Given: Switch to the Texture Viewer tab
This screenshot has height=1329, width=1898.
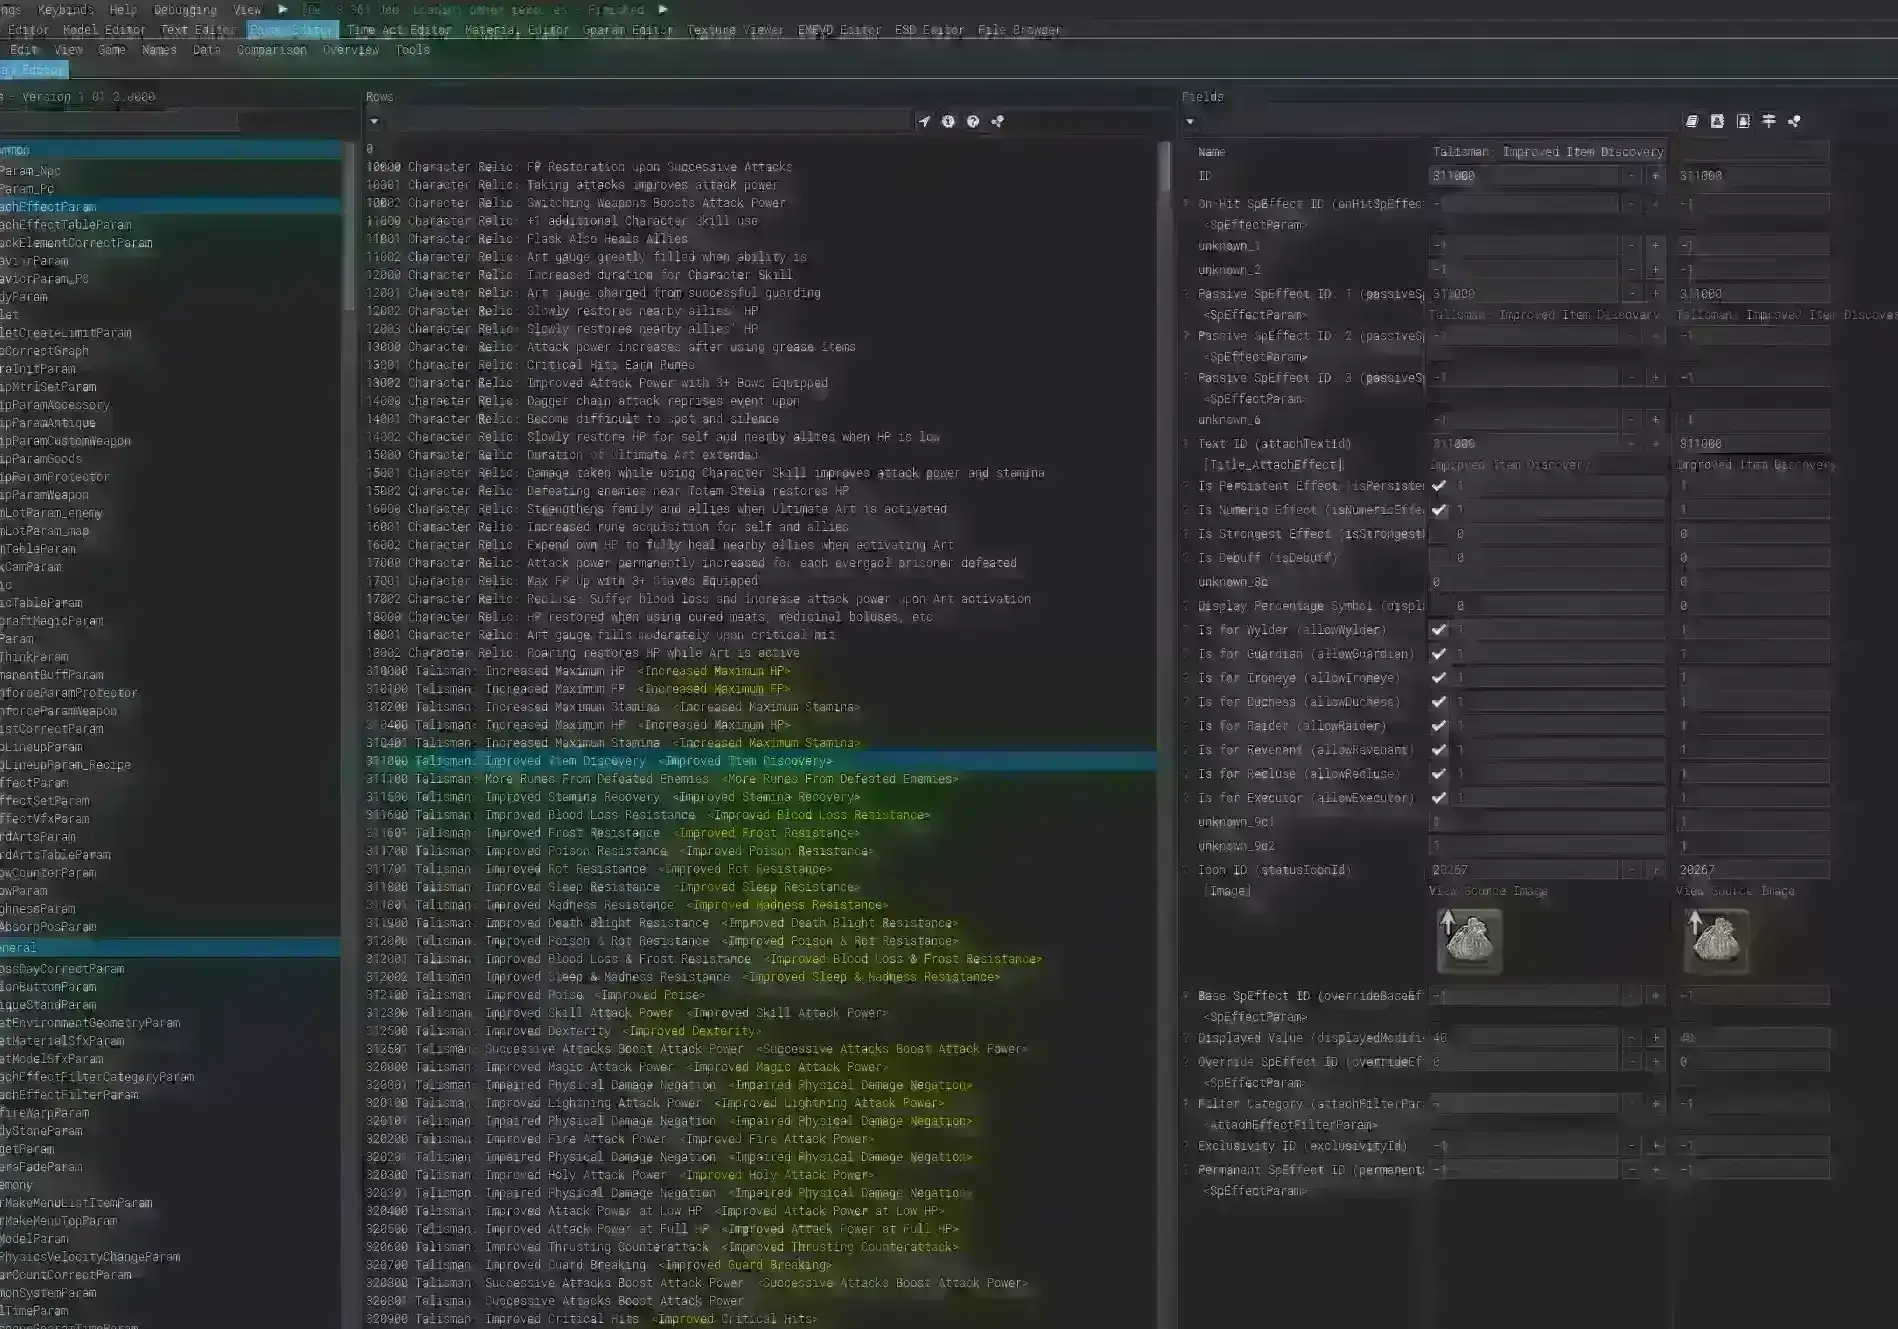Looking at the screenshot, I should point(735,30).
